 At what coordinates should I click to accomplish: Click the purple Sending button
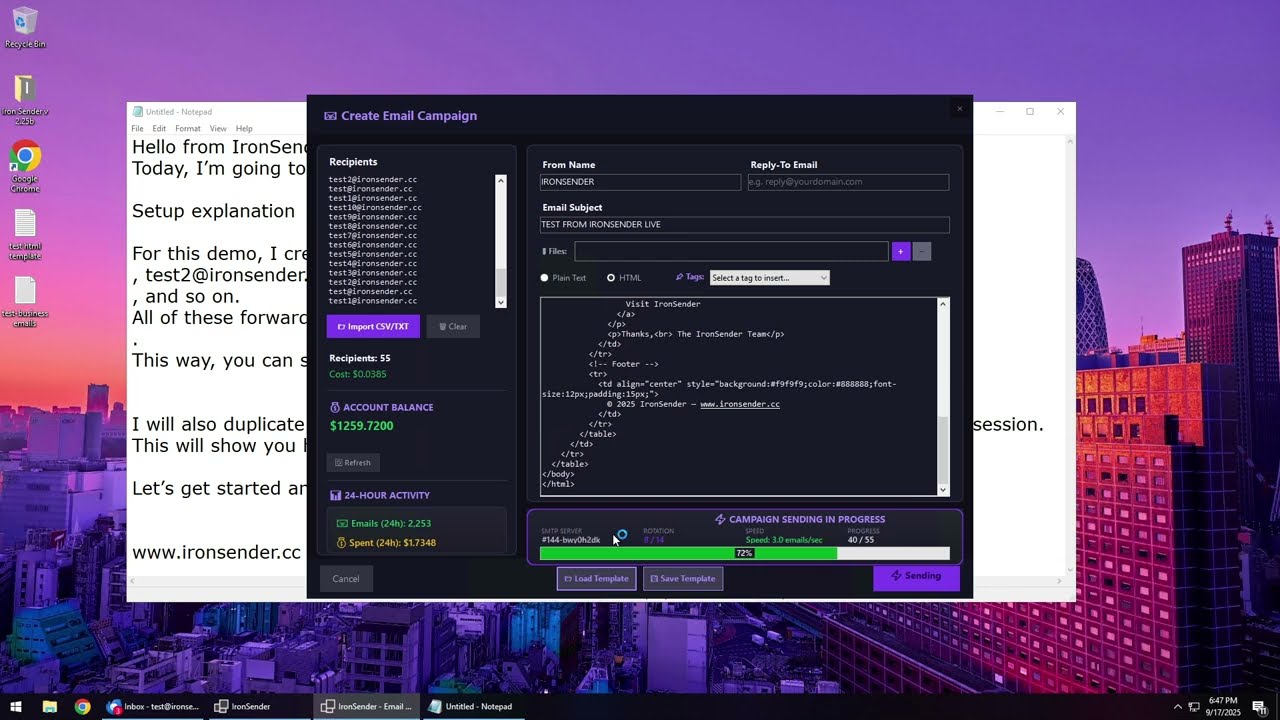916,576
